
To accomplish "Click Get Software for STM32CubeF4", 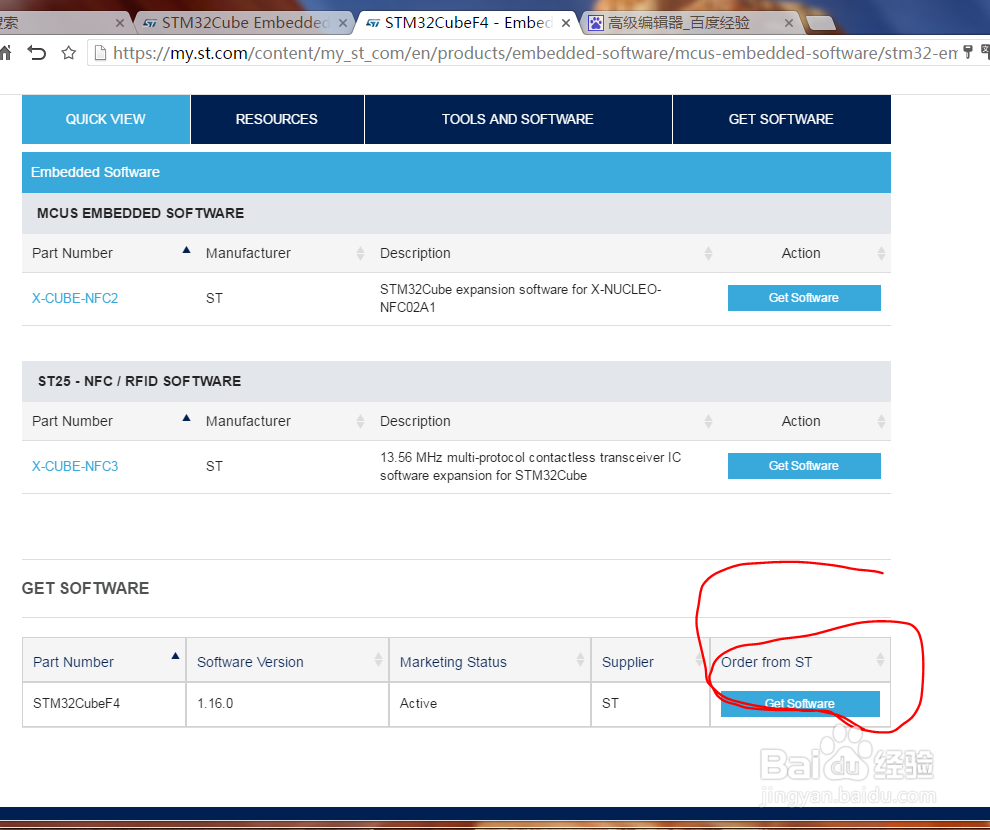I will pyautogui.click(x=800, y=703).
